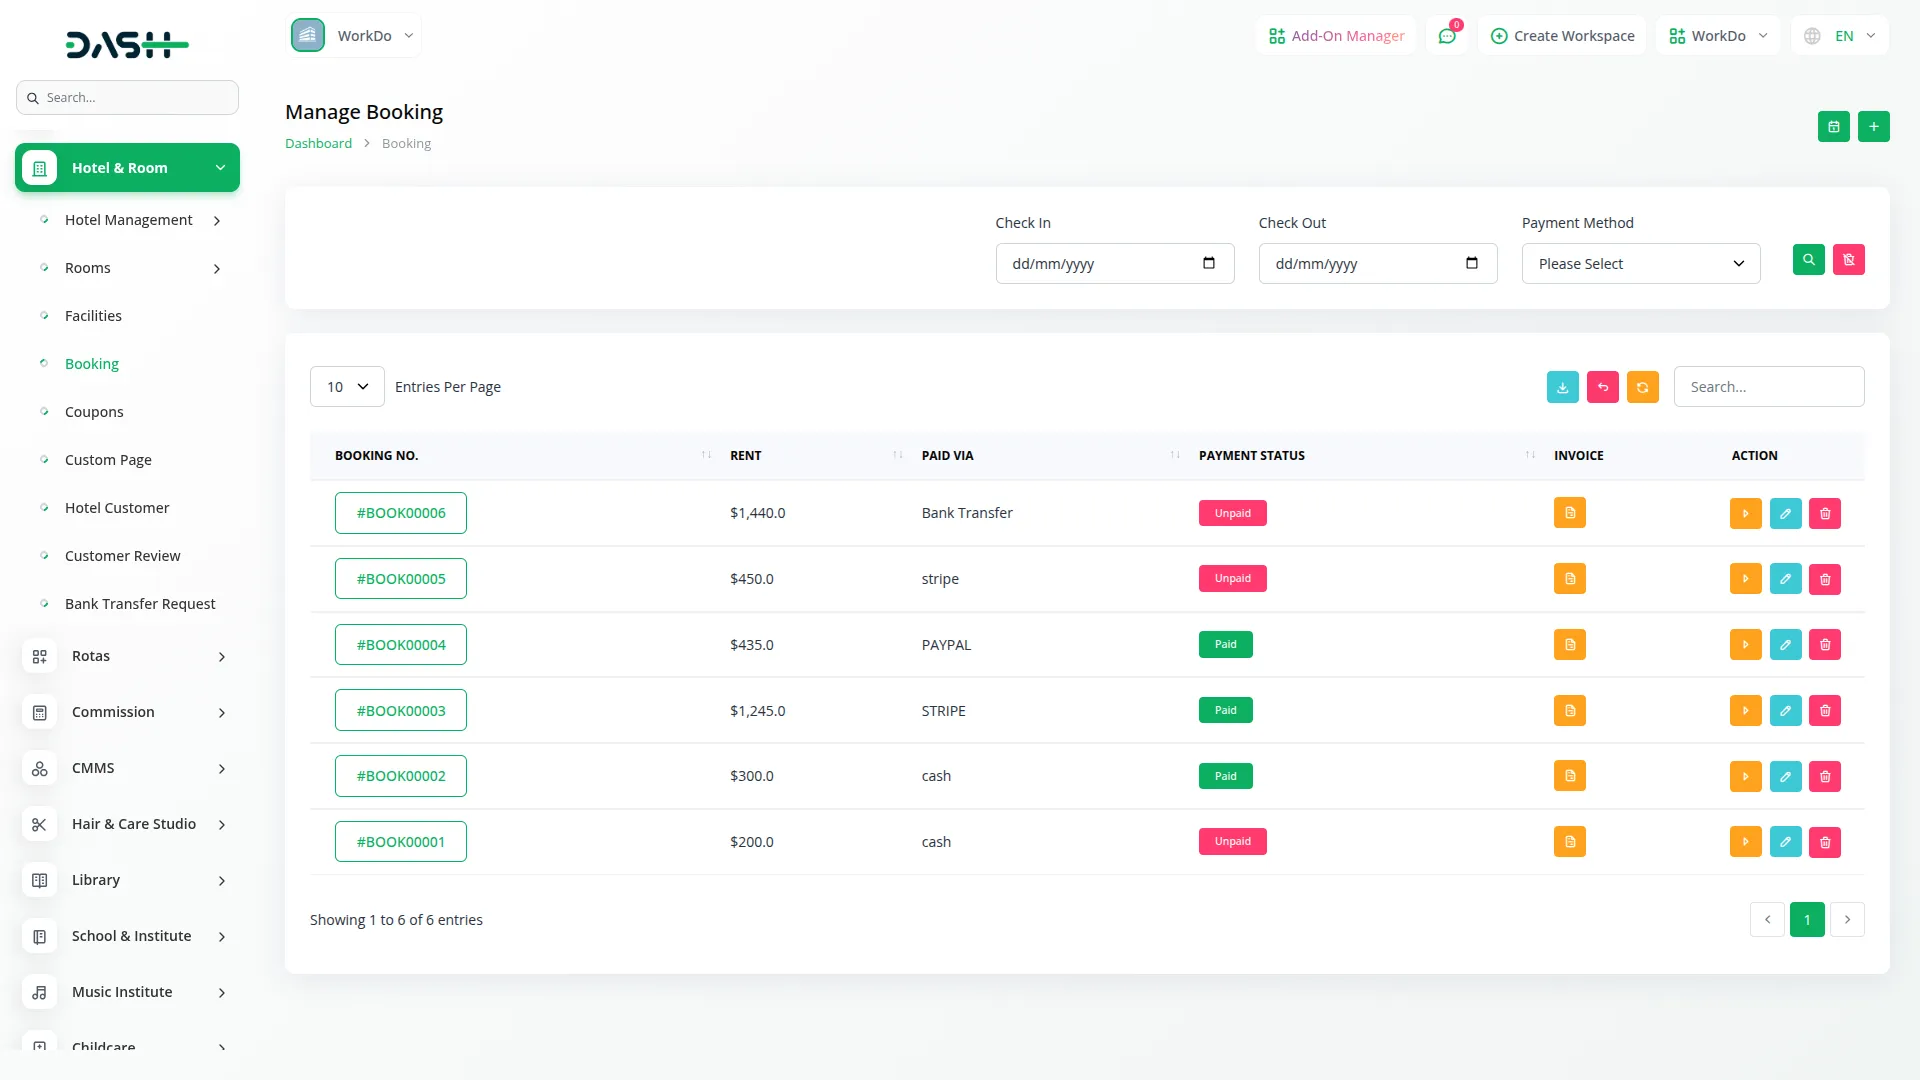Click the Check In date field
Image resolution: width=1920 pixels, height=1080 pixels.
[x=1114, y=264]
